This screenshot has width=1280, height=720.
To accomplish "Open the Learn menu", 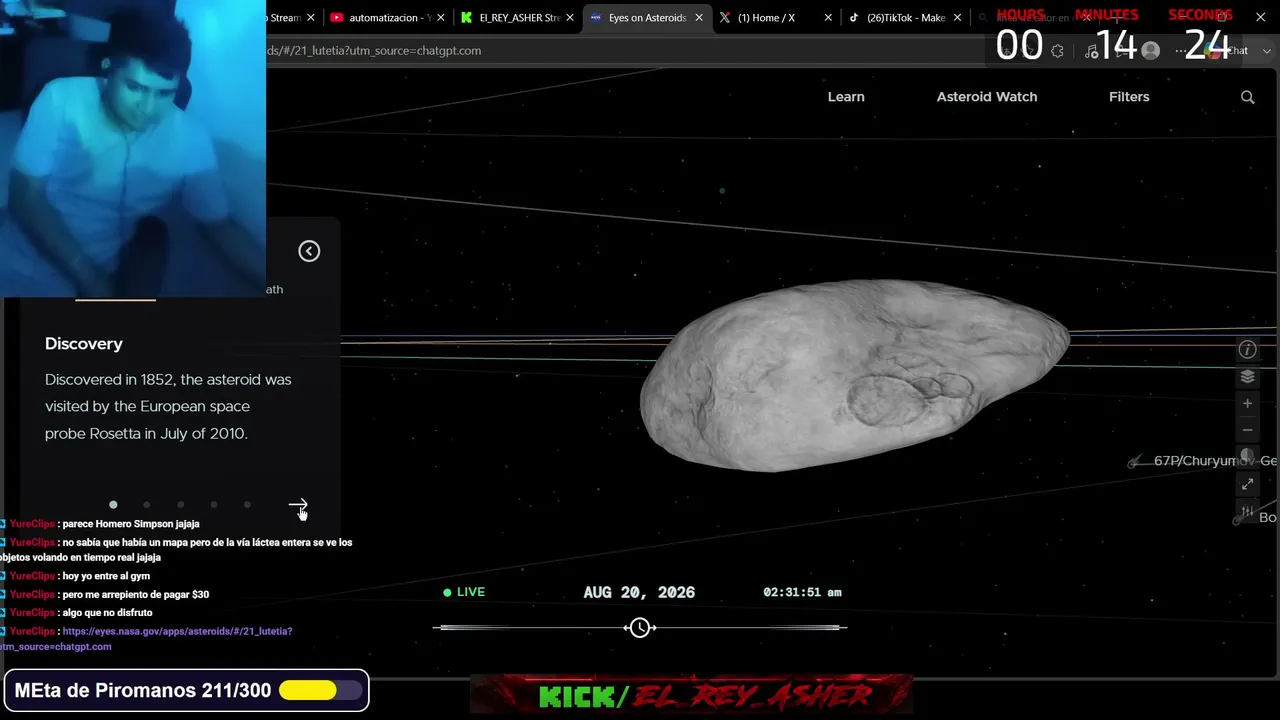I will pyautogui.click(x=846, y=97).
